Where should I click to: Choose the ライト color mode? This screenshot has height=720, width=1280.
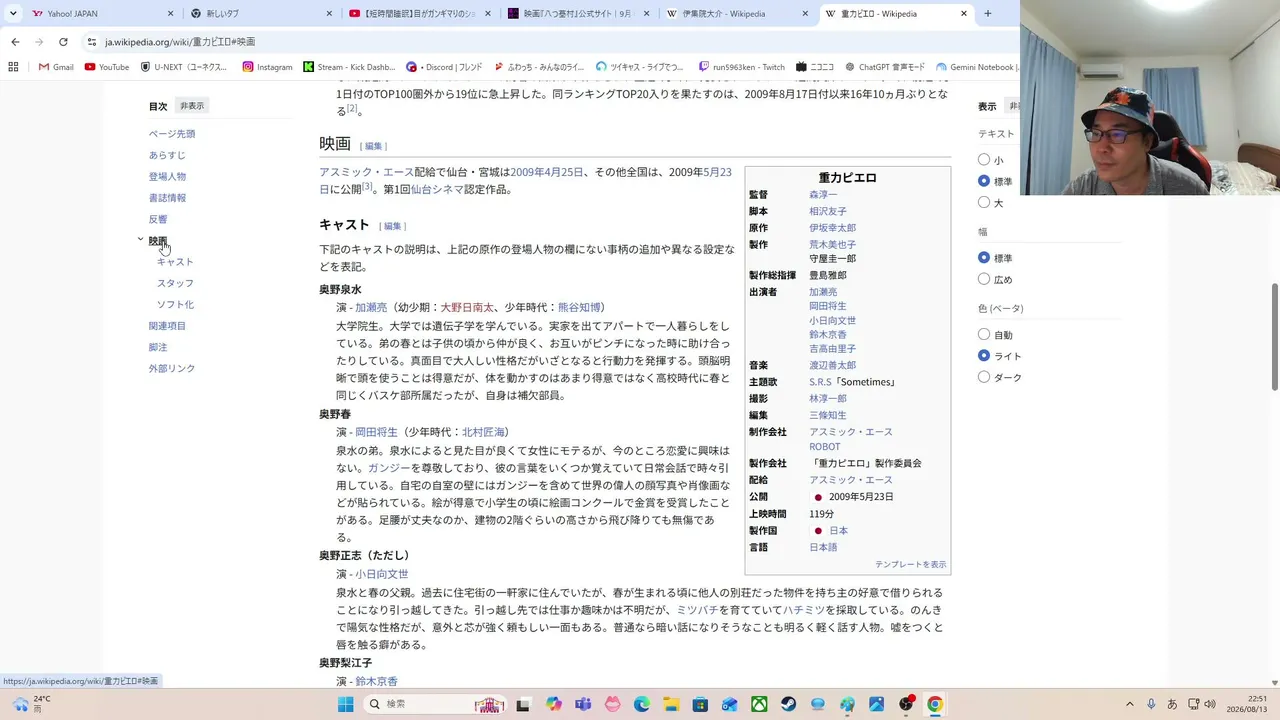pos(984,356)
